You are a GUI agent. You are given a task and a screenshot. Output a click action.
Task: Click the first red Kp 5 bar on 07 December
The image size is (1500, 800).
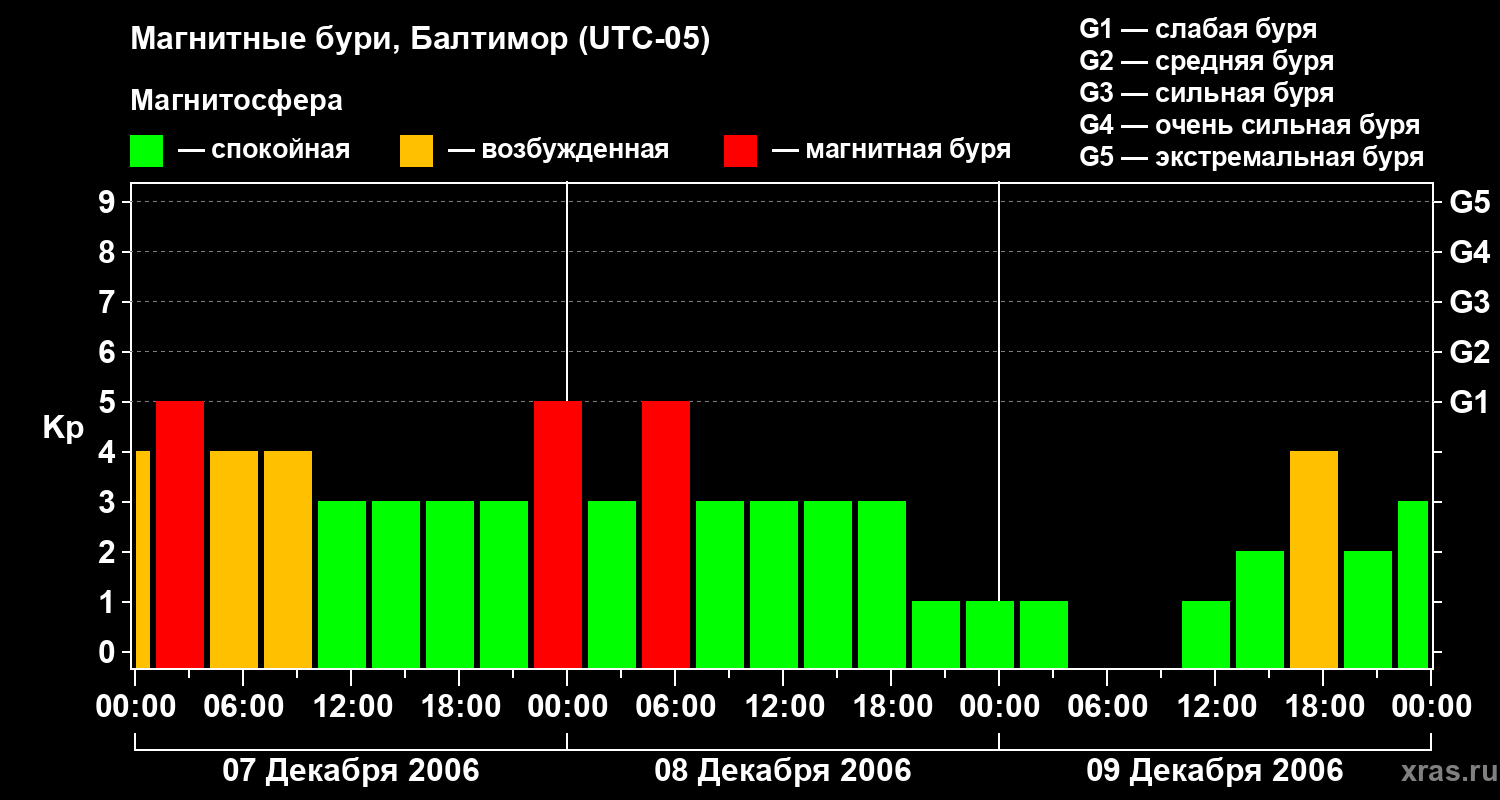pos(180,535)
